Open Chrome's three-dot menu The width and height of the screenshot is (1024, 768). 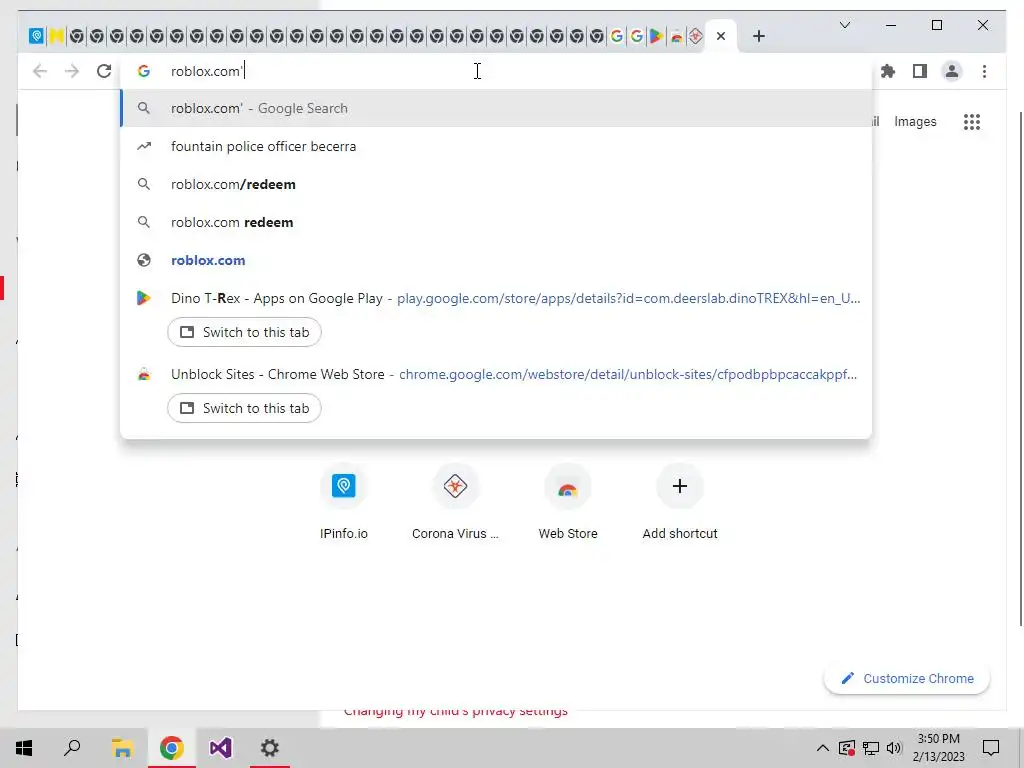pyautogui.click(x=984, y=71)
